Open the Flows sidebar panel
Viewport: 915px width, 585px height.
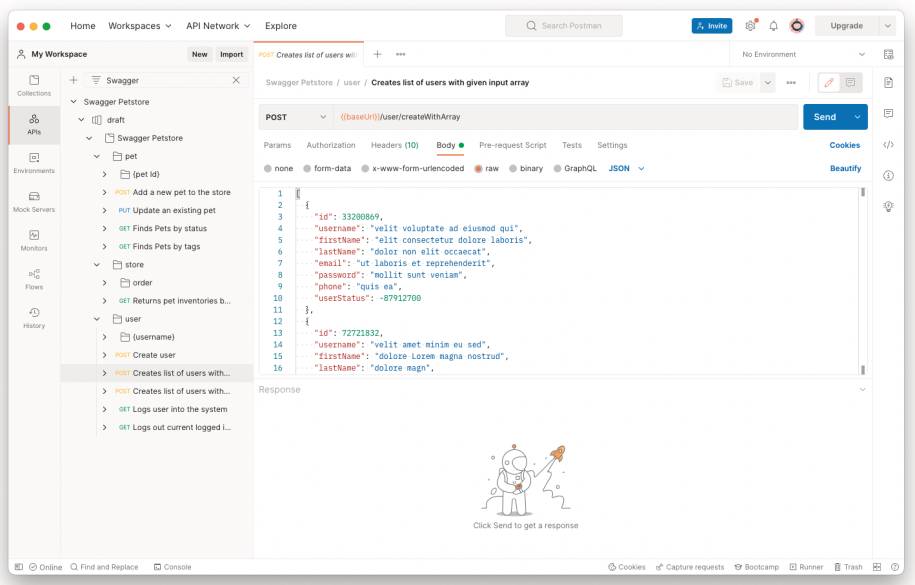click(x=34, y=279)
